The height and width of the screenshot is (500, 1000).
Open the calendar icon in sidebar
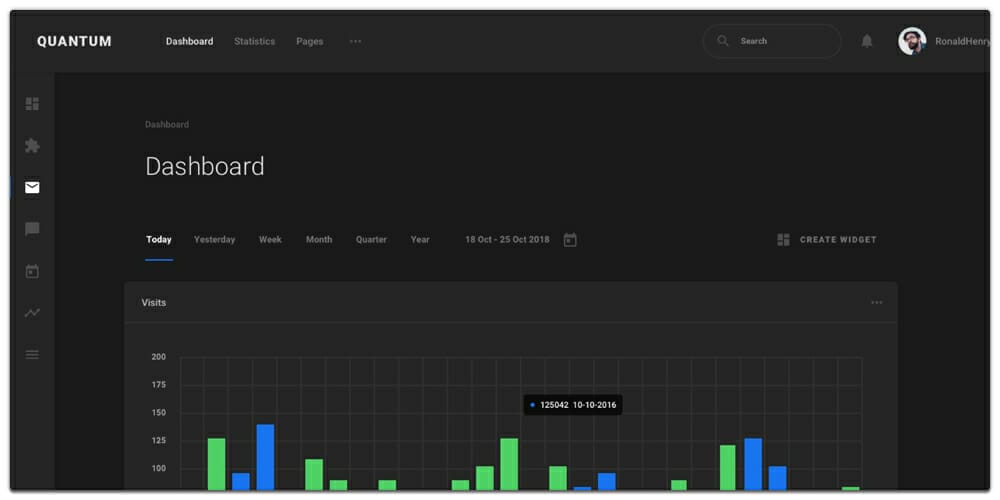click(x=32, y=271)
